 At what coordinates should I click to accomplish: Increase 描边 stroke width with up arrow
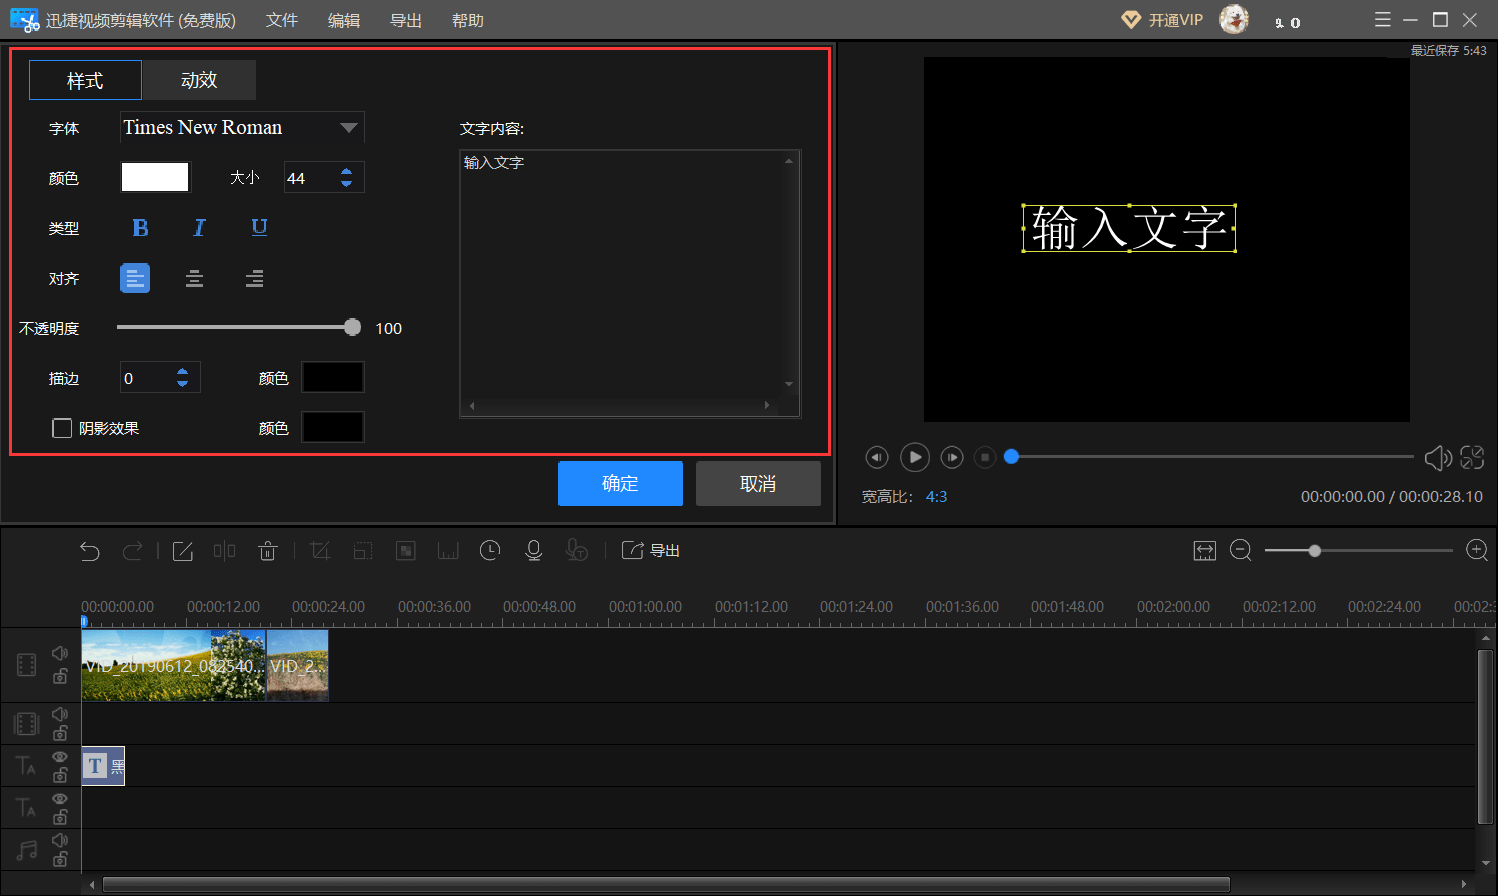tap(182, 371)
